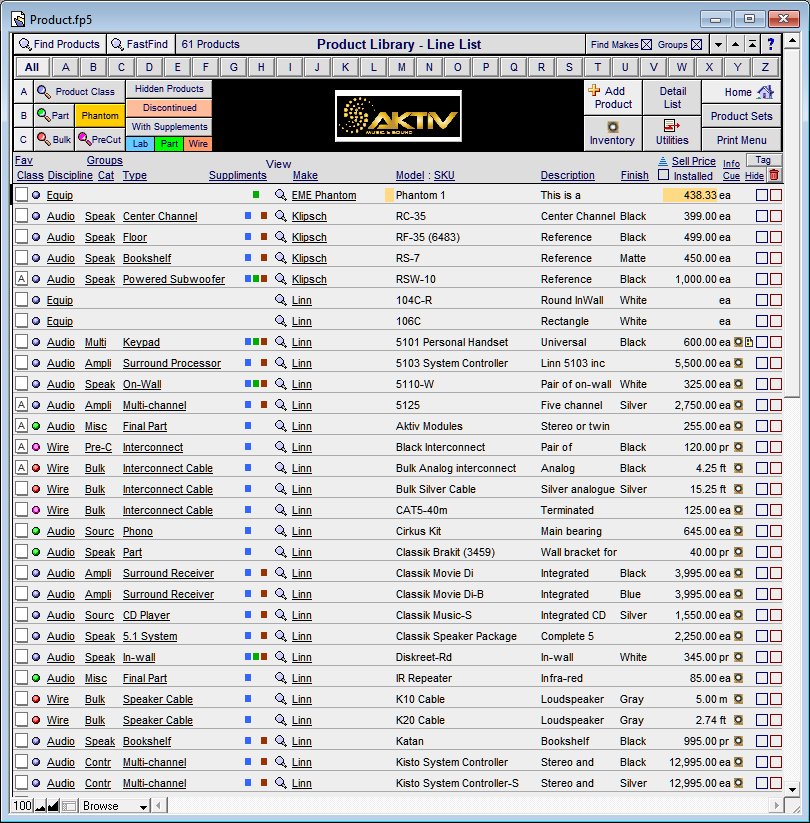Click the Bulk search icon
The width and height of the screenshot is (810, 823).
tap(44, 139)
